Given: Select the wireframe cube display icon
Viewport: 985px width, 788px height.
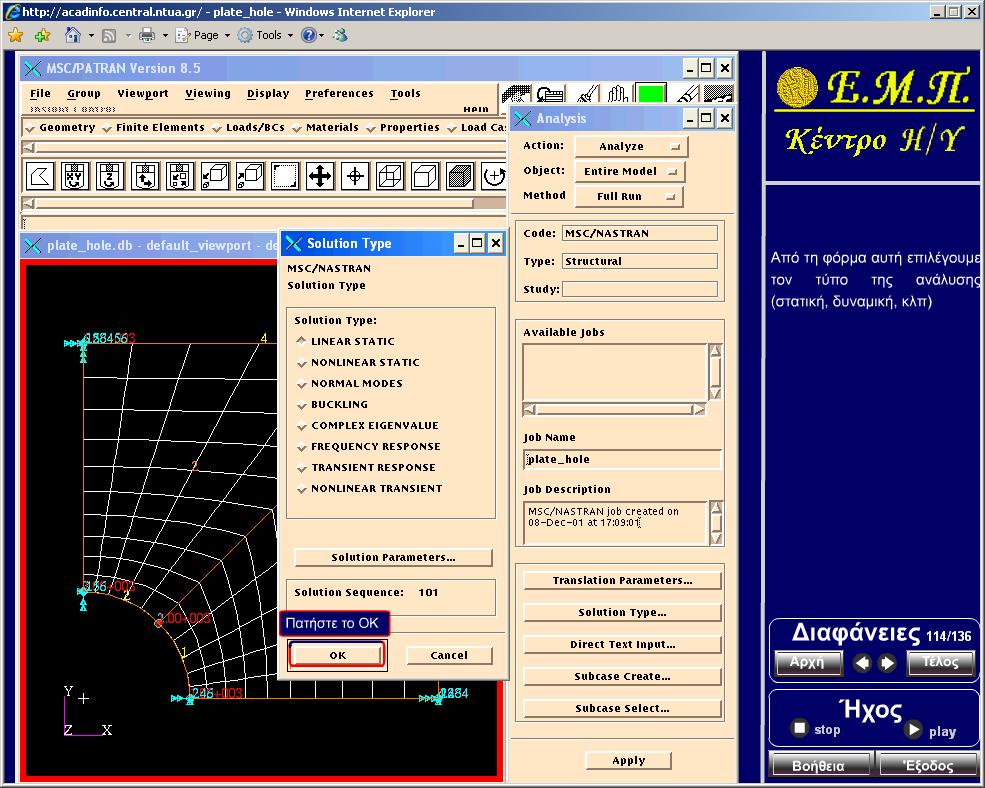Looking at the screenshot, I should click(390, 177).
